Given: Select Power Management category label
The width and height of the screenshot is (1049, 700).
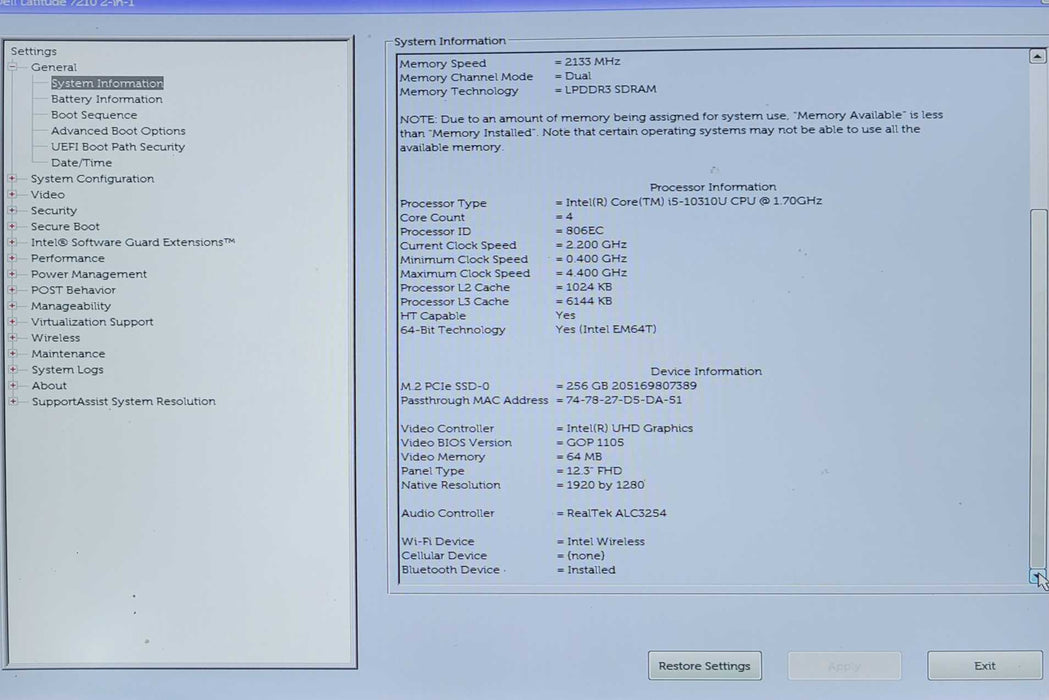Looking at the screenshot, I should (x=88, y=274).
